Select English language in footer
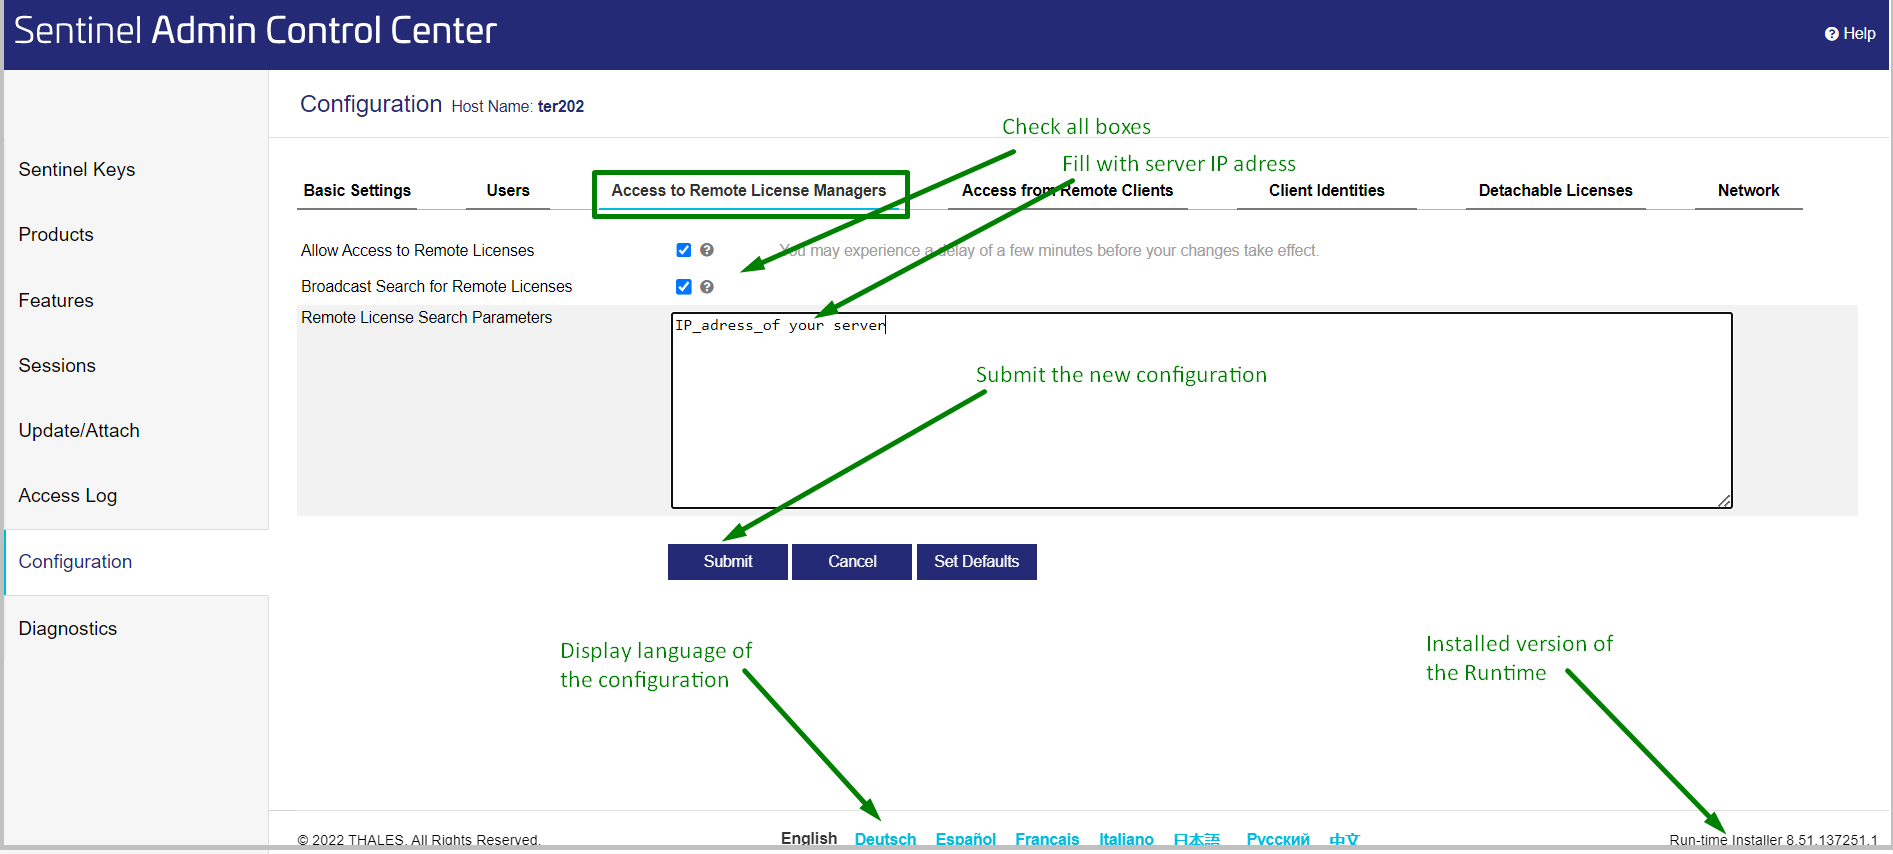 (809, 838)
